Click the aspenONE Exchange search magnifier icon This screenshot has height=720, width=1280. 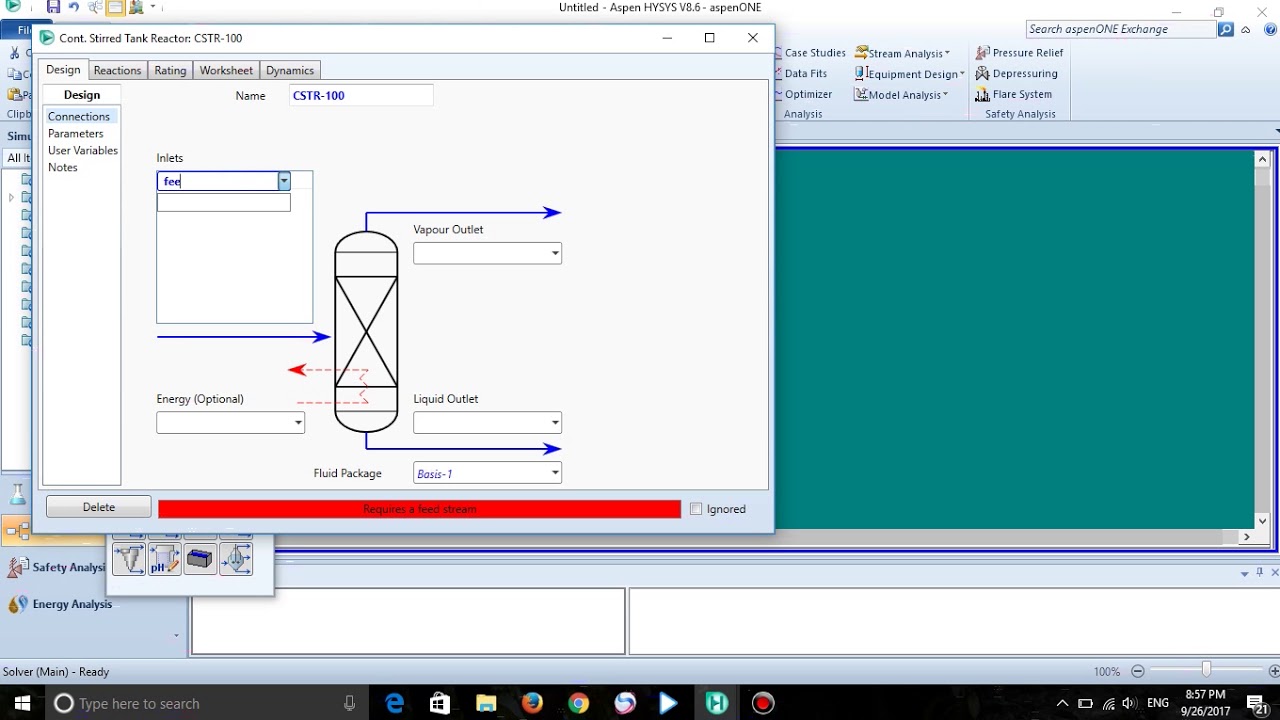click(x=1226, y=29)
